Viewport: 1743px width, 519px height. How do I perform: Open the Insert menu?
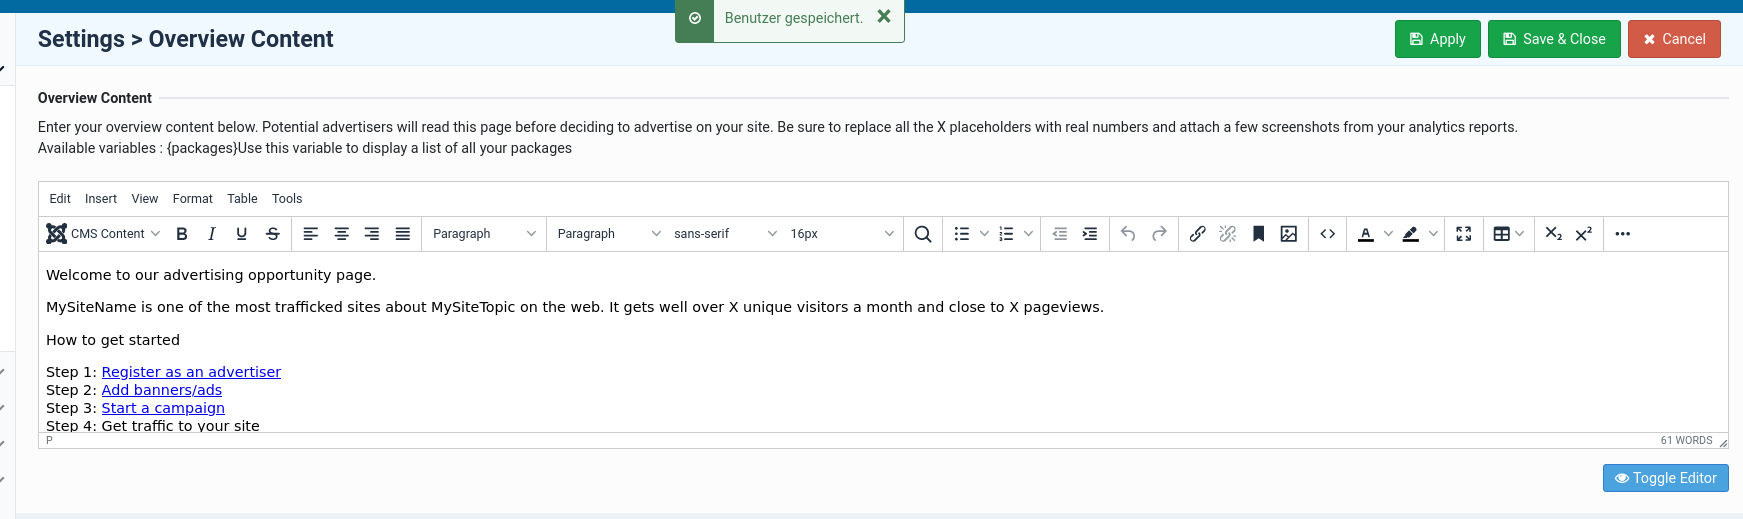tap(101, 199)
